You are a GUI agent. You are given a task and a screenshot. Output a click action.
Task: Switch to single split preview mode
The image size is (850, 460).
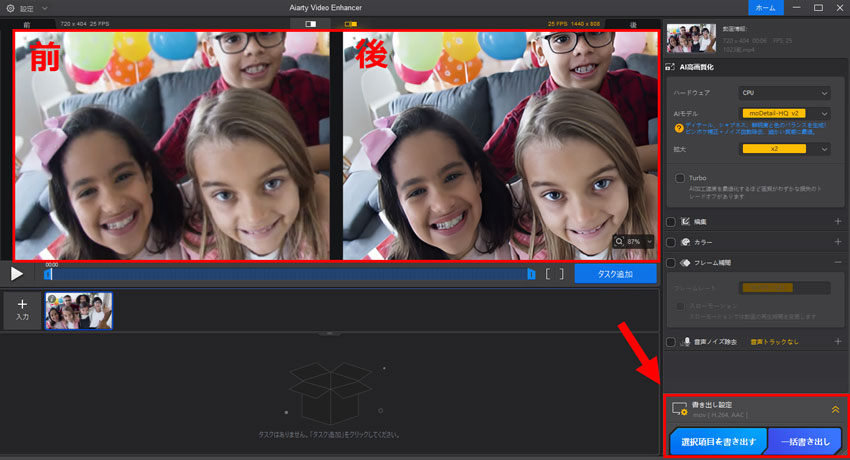pos(311,24)
